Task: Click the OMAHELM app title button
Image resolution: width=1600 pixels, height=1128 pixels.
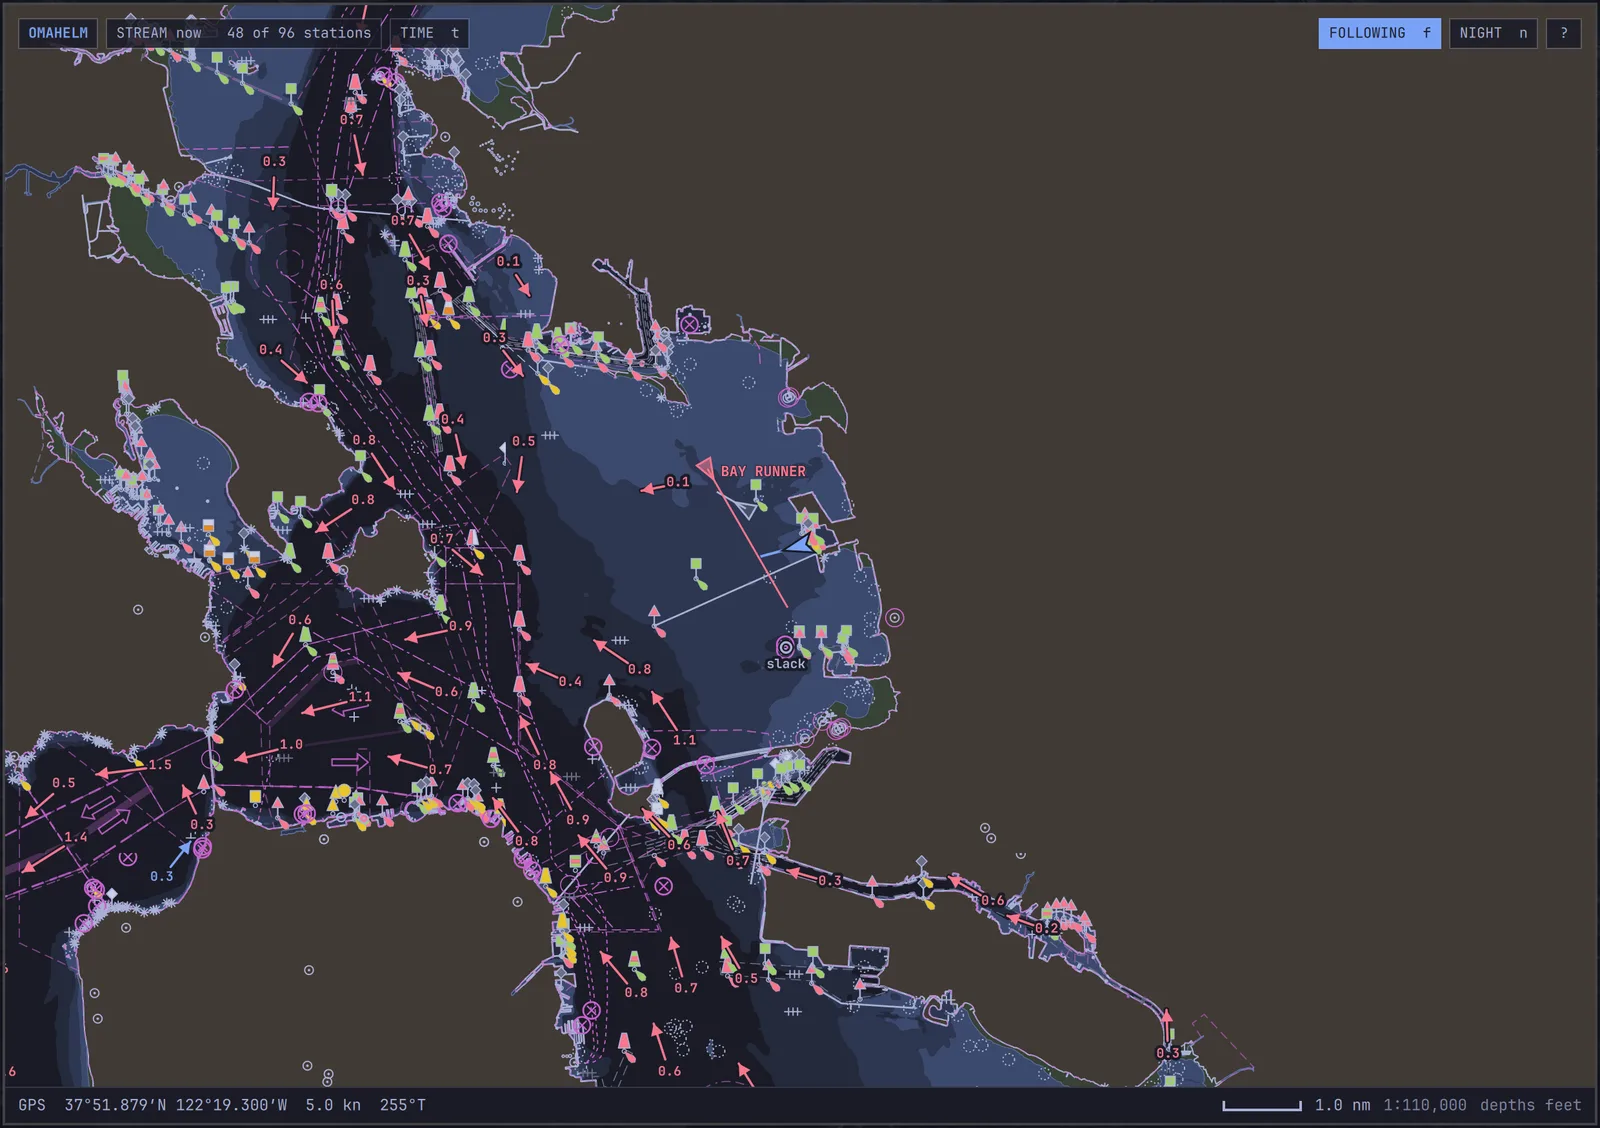Action: coord(58,33)
